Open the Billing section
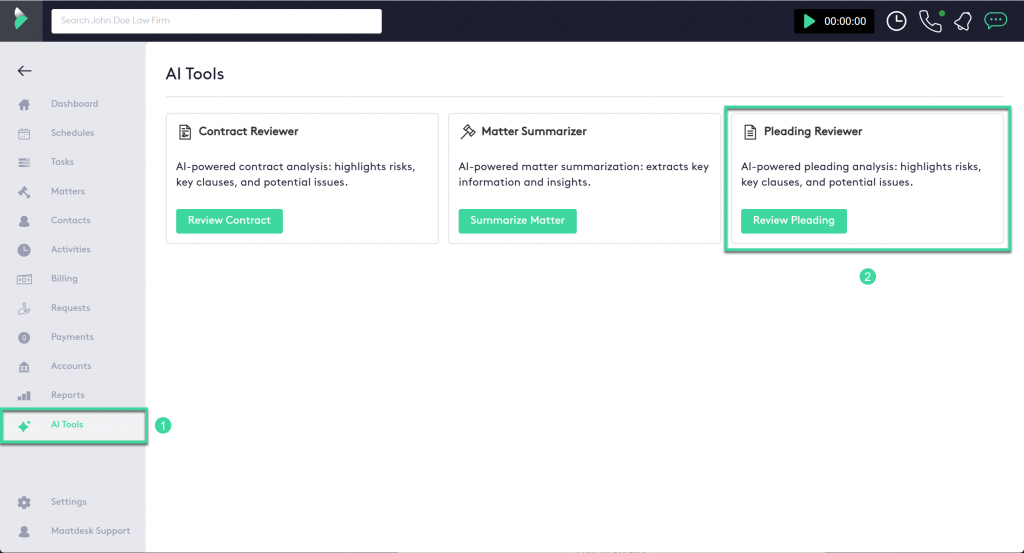The height and width of the screenshot is (553, 1024). 64,279
